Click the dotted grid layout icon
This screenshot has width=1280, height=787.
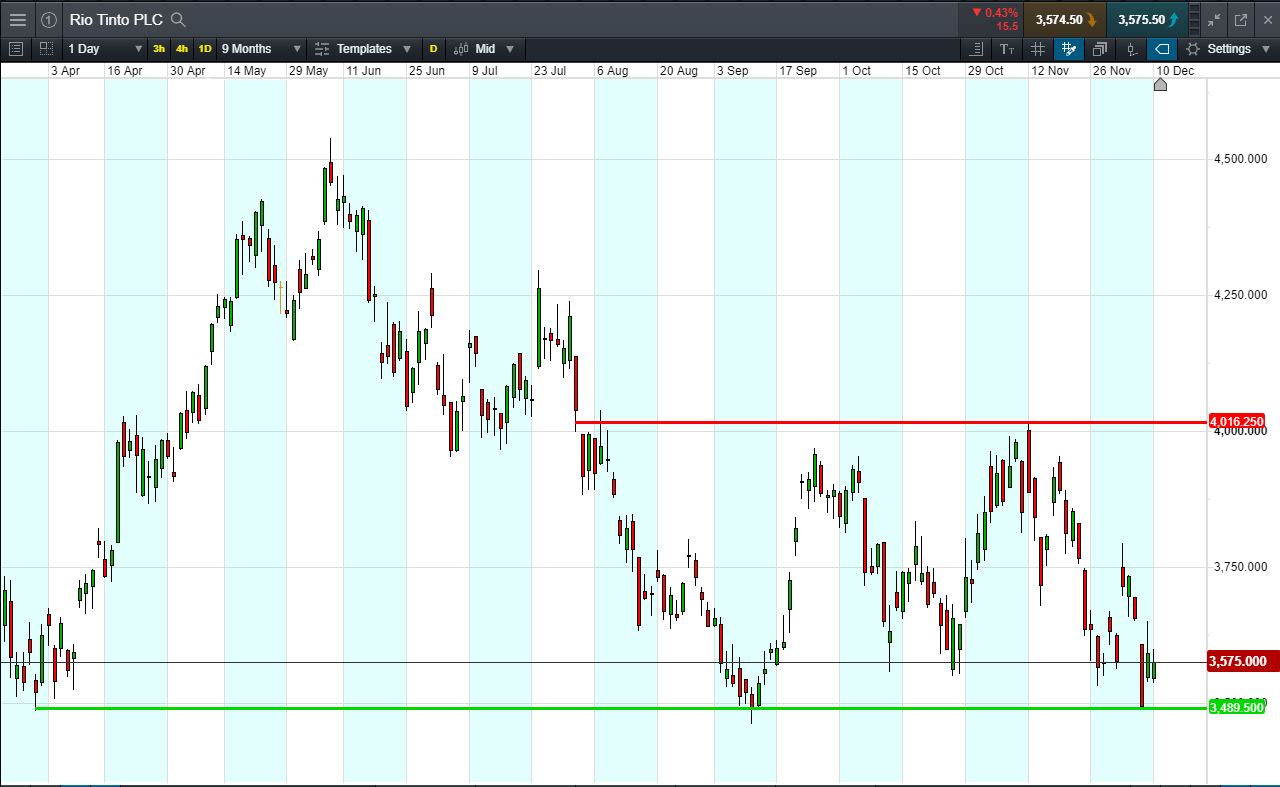pos(47,48)
